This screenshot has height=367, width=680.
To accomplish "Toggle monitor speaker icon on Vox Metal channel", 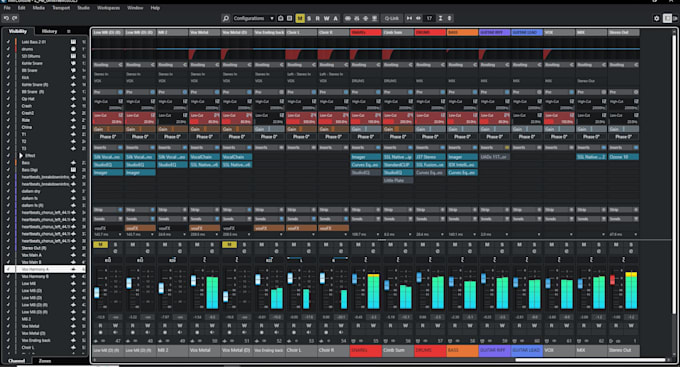I will pyautogui.click(x=212, y=333).
